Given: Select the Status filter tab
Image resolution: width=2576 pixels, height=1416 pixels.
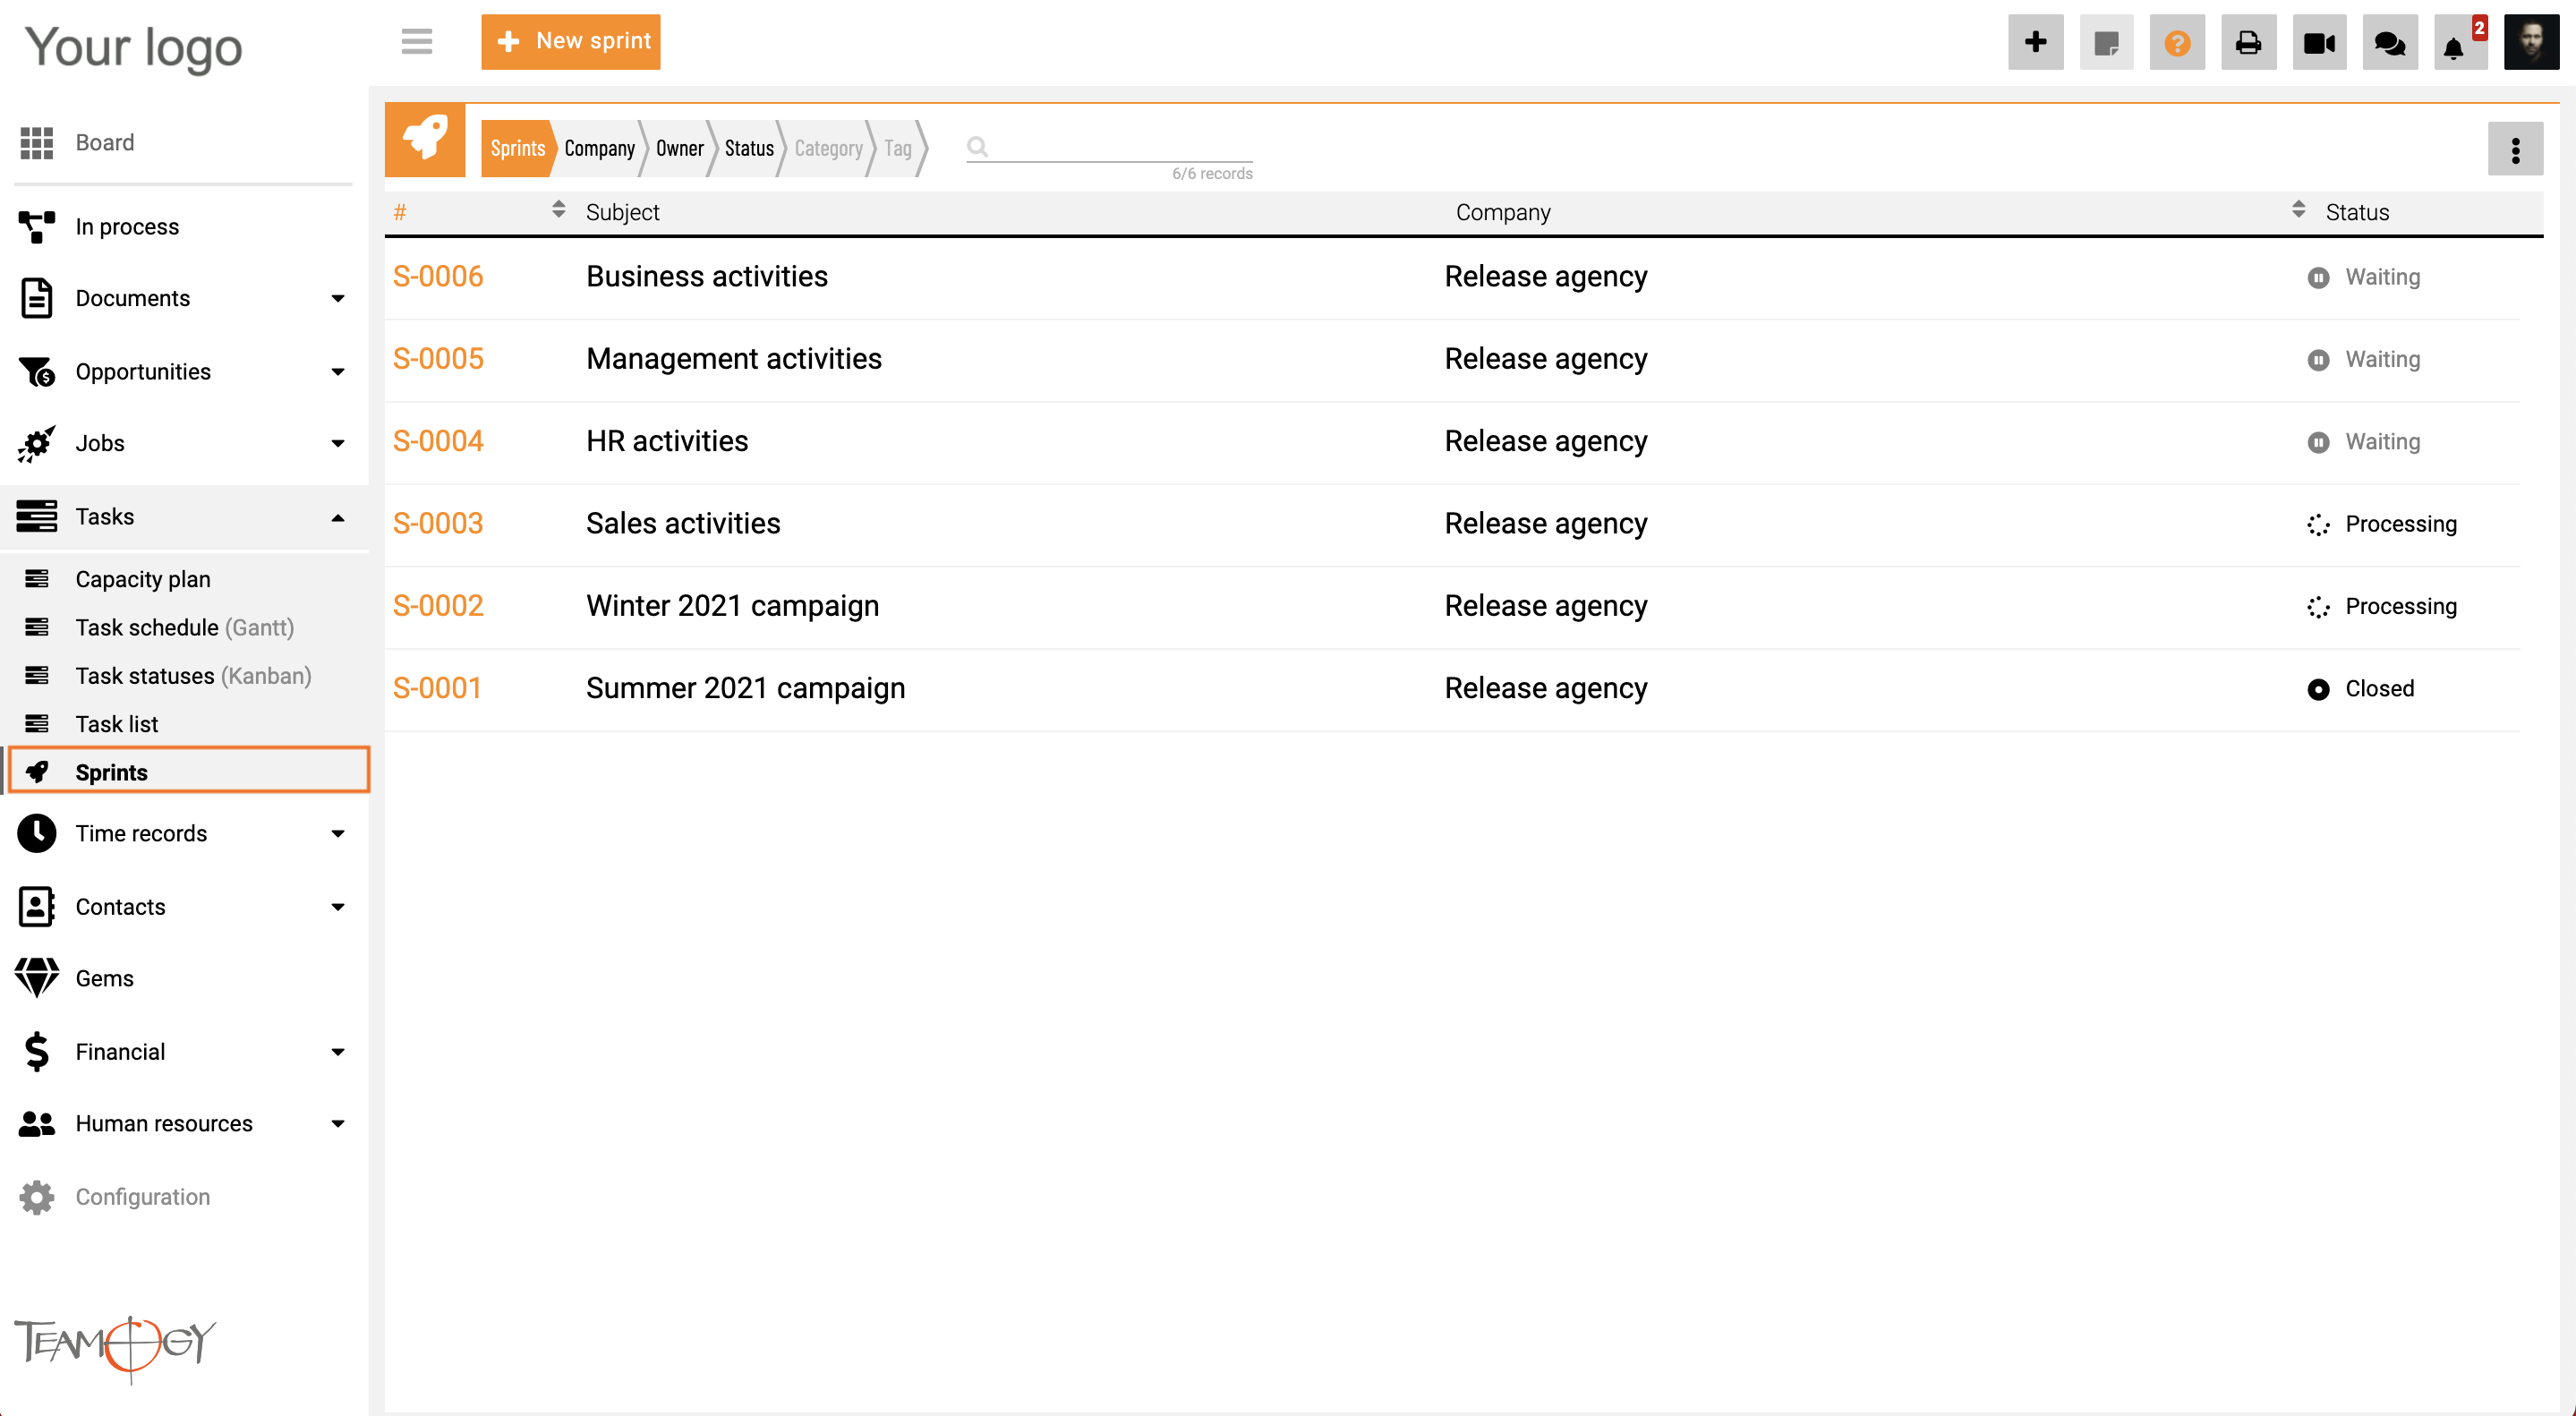Looking at the screenshot, I should click(x=749, y=149).
